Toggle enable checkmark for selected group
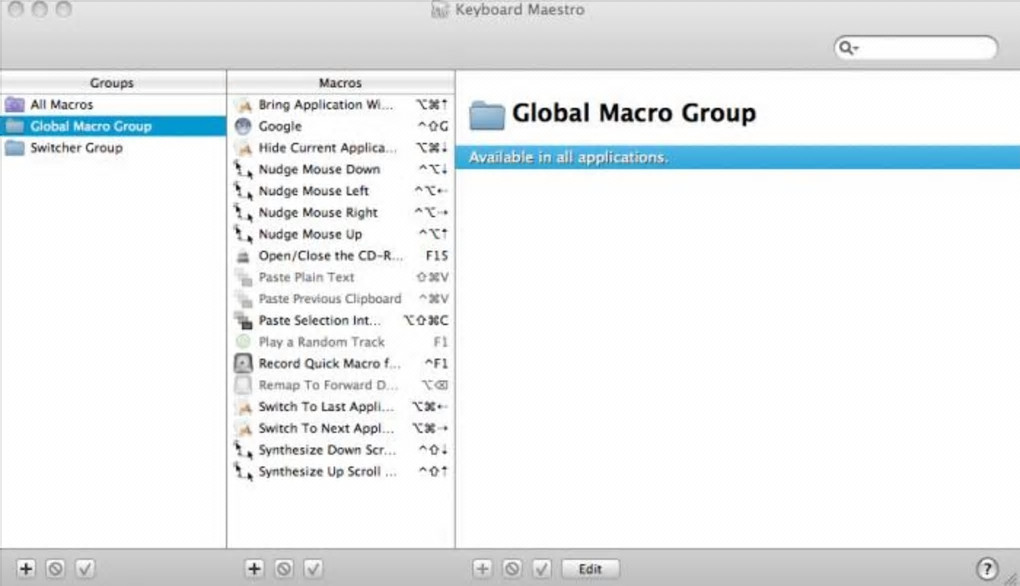This screenshot has height=586, width=1020. [x=85, y=569]
